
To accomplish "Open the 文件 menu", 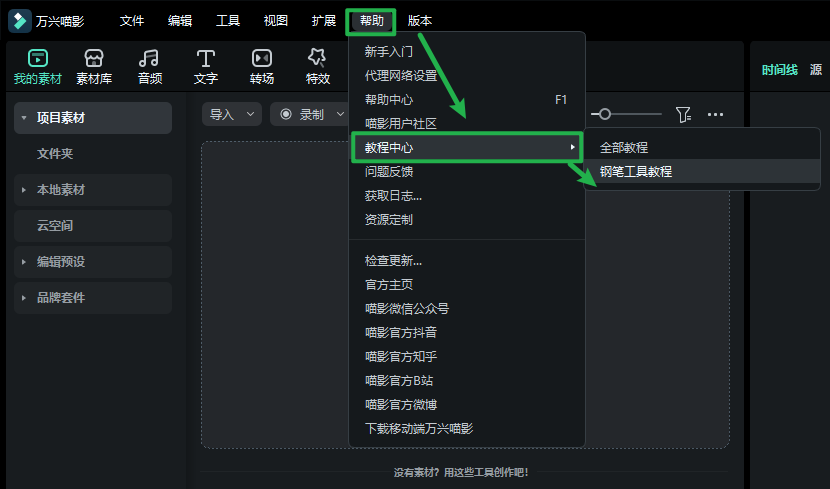I will [132, 21].
